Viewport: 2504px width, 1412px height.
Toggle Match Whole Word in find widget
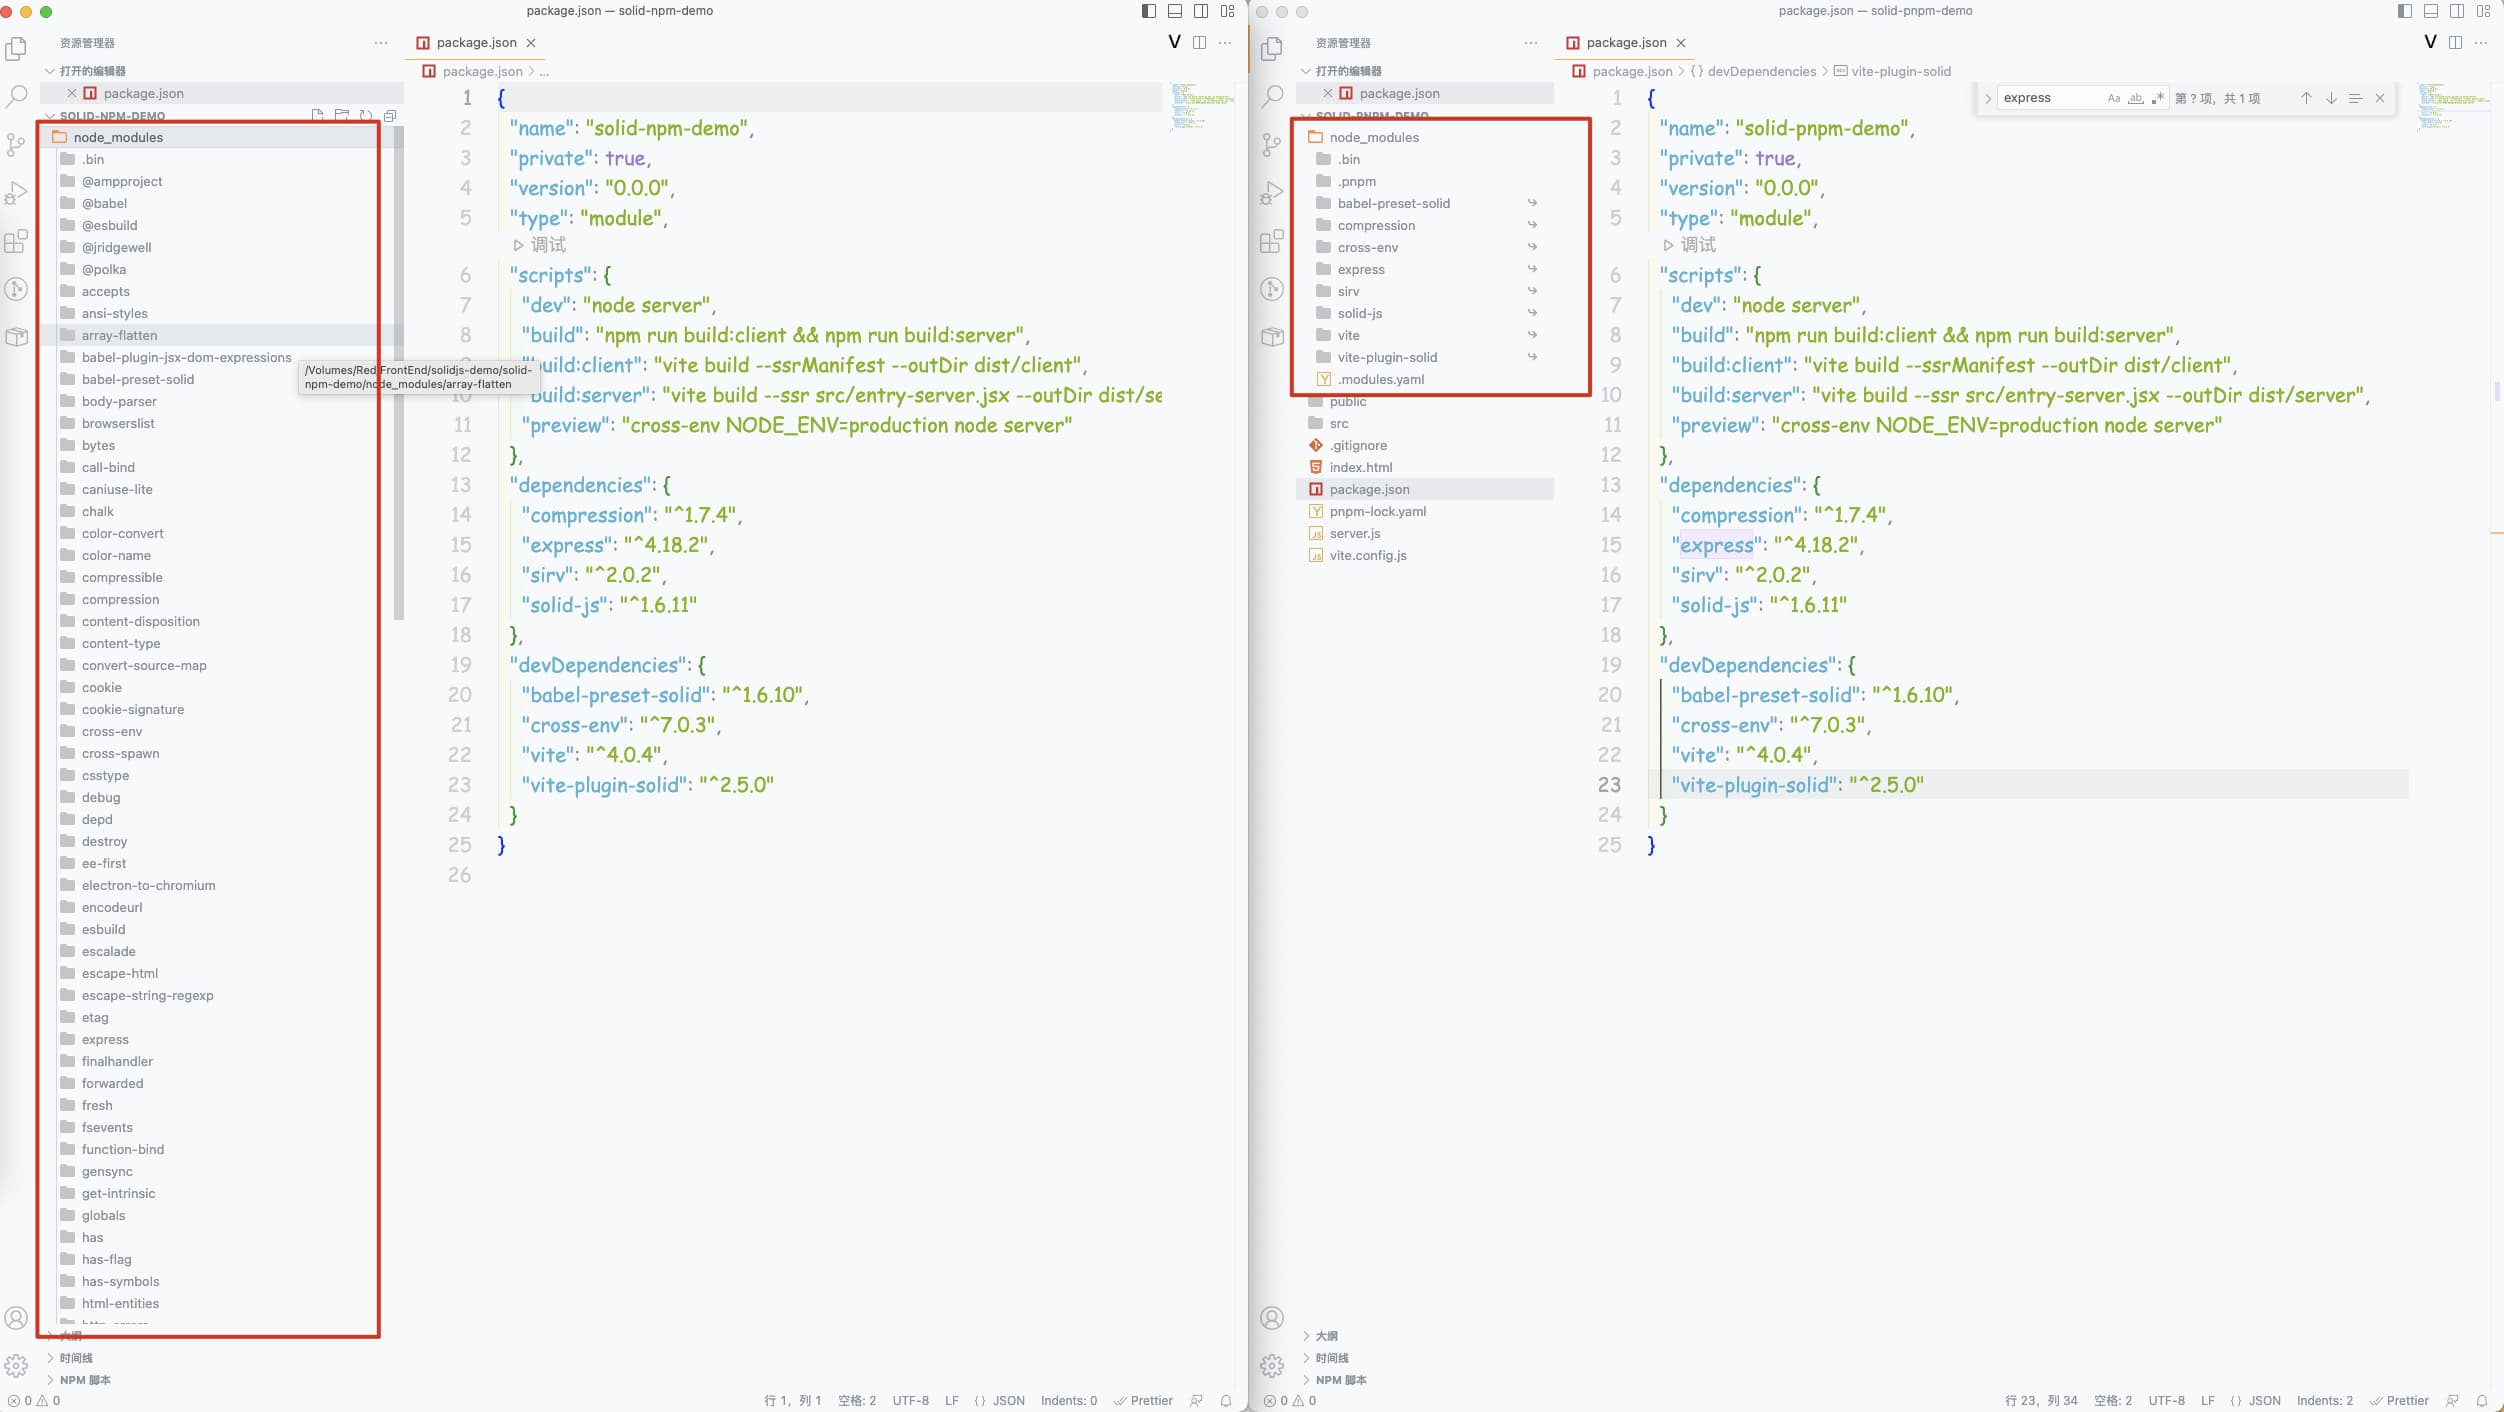click(x=2136, y=98)
